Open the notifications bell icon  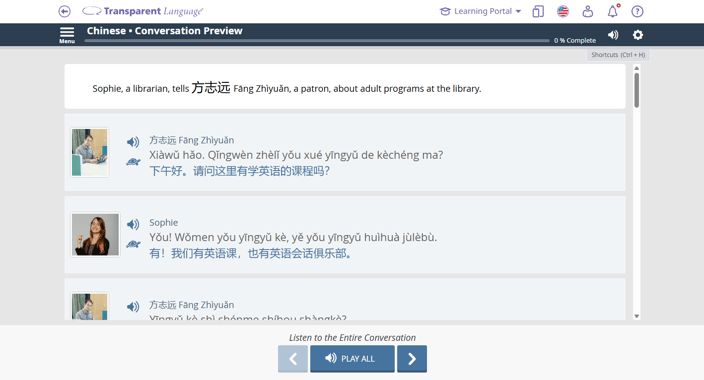[x=613, y=11]
